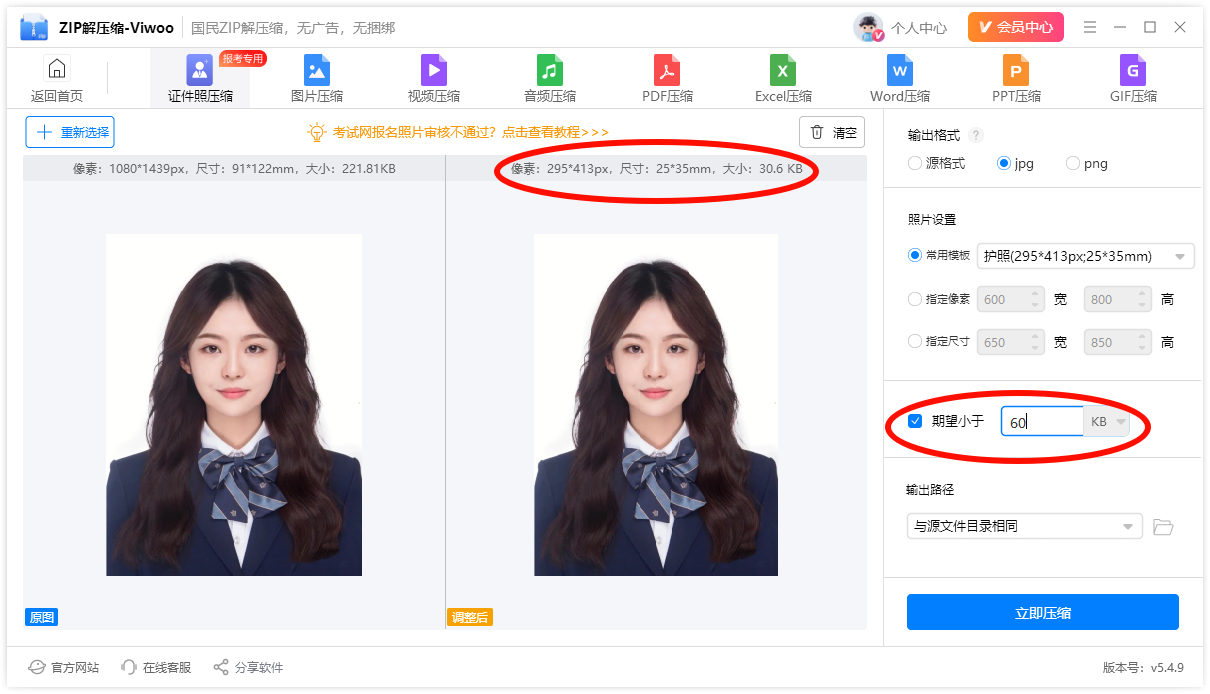Click the ZIP app logo icon

coord(34,28)
